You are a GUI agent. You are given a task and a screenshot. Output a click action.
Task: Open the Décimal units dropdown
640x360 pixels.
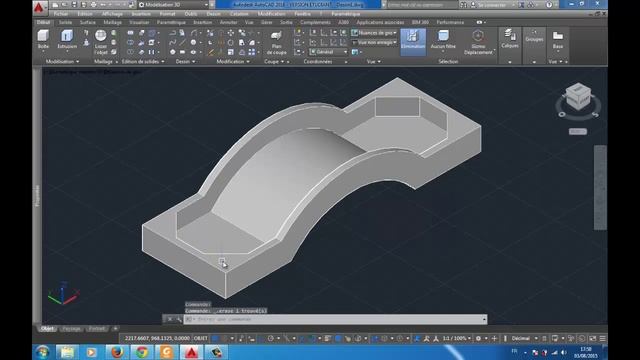[523, 338]
